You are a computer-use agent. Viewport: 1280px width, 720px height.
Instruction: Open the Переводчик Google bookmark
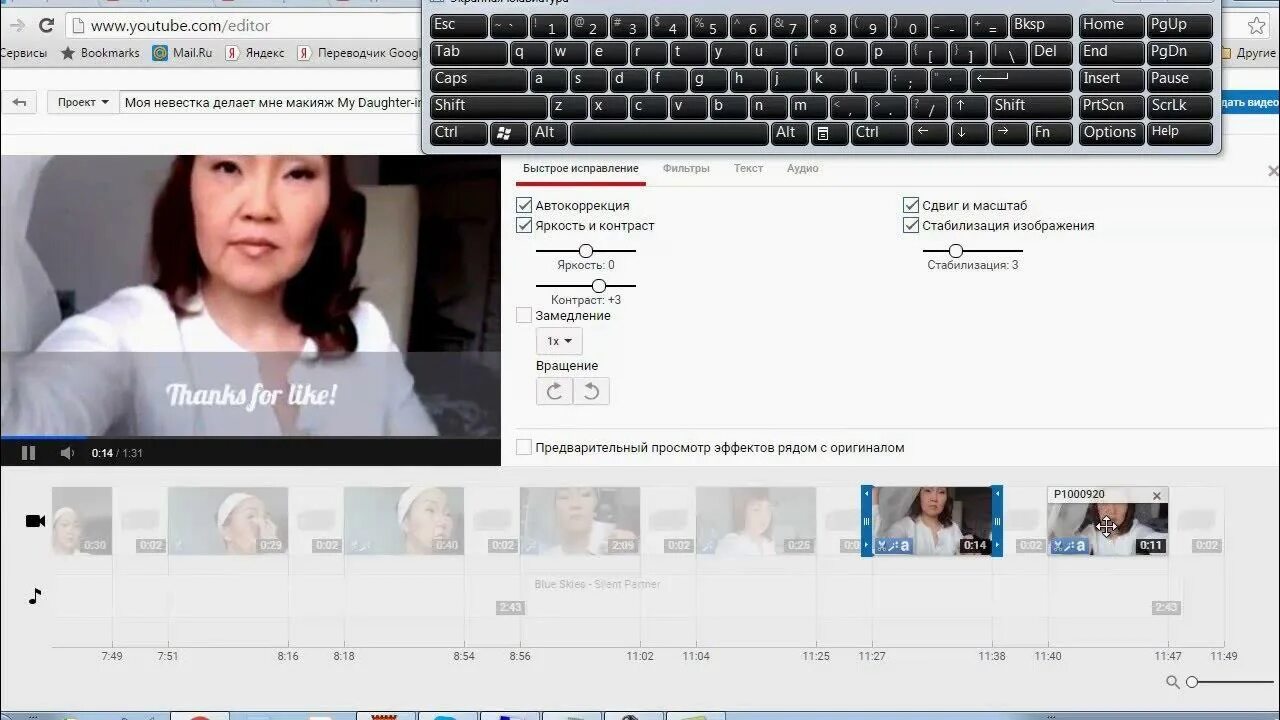[358, 53]
